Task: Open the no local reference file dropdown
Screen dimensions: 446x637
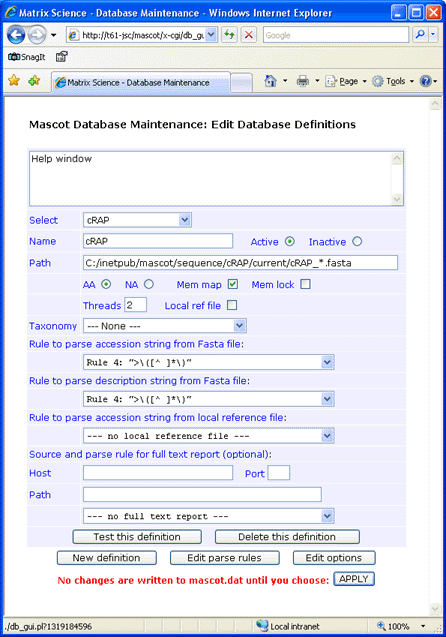Action: point(208,436)
